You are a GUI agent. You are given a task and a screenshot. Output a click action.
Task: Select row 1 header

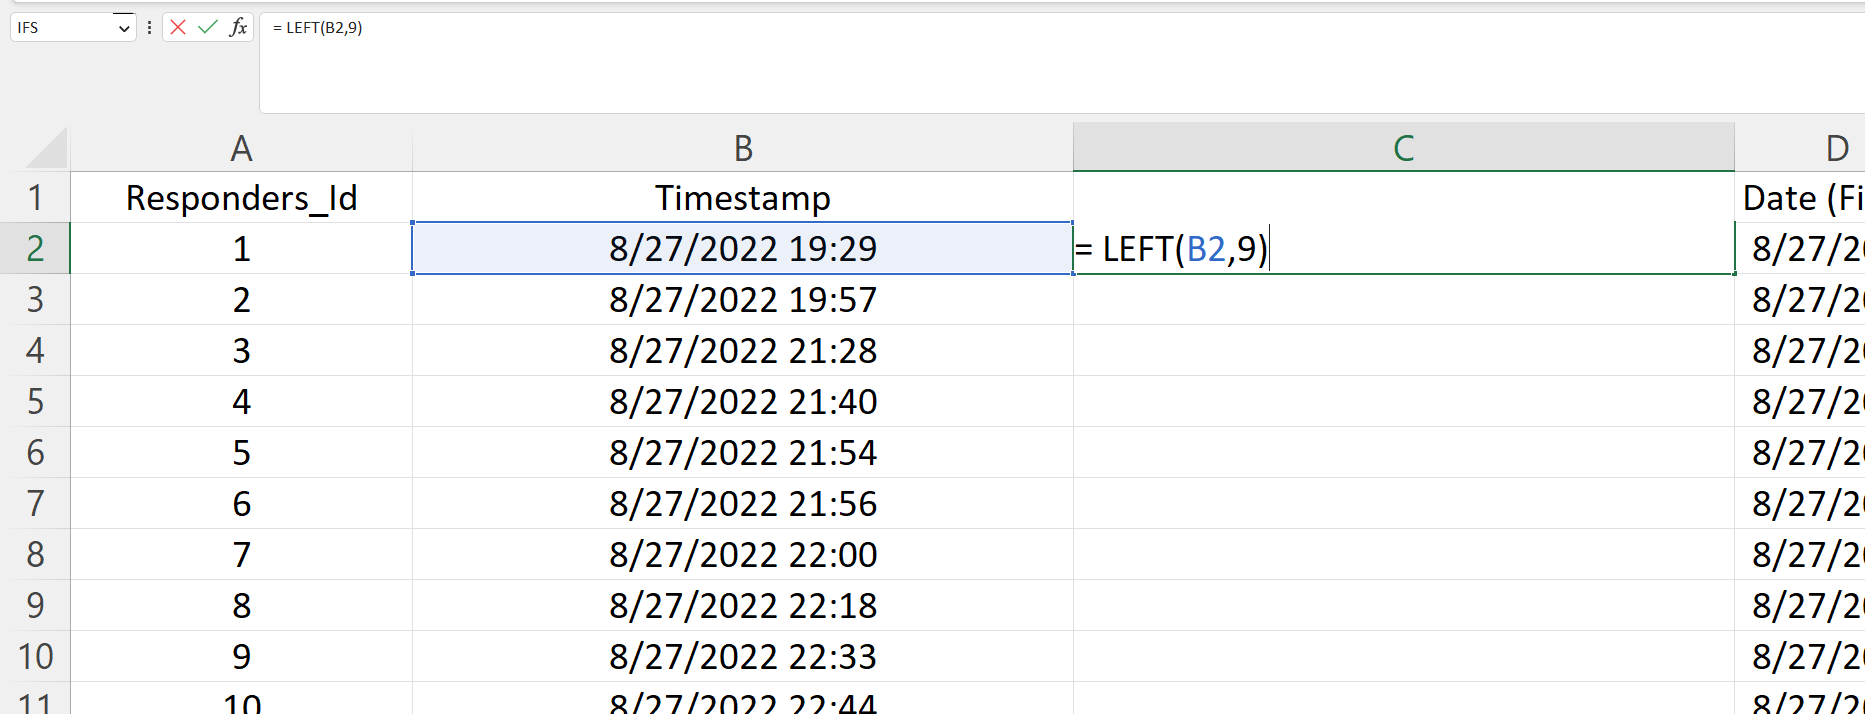coord(36,197)
